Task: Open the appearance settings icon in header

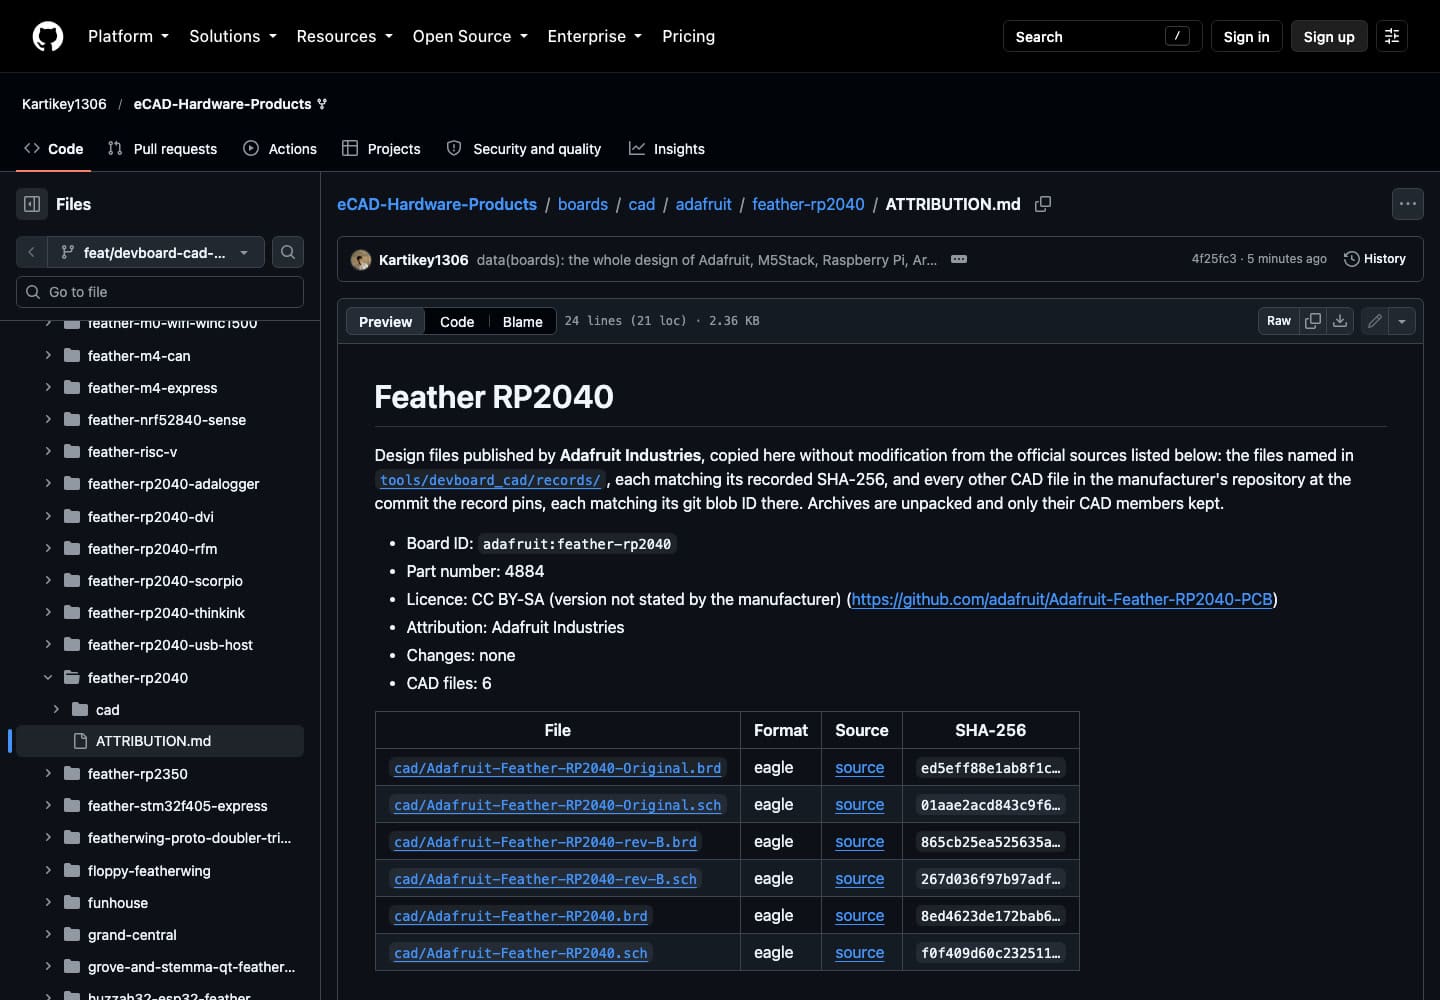Action: 1392,36
